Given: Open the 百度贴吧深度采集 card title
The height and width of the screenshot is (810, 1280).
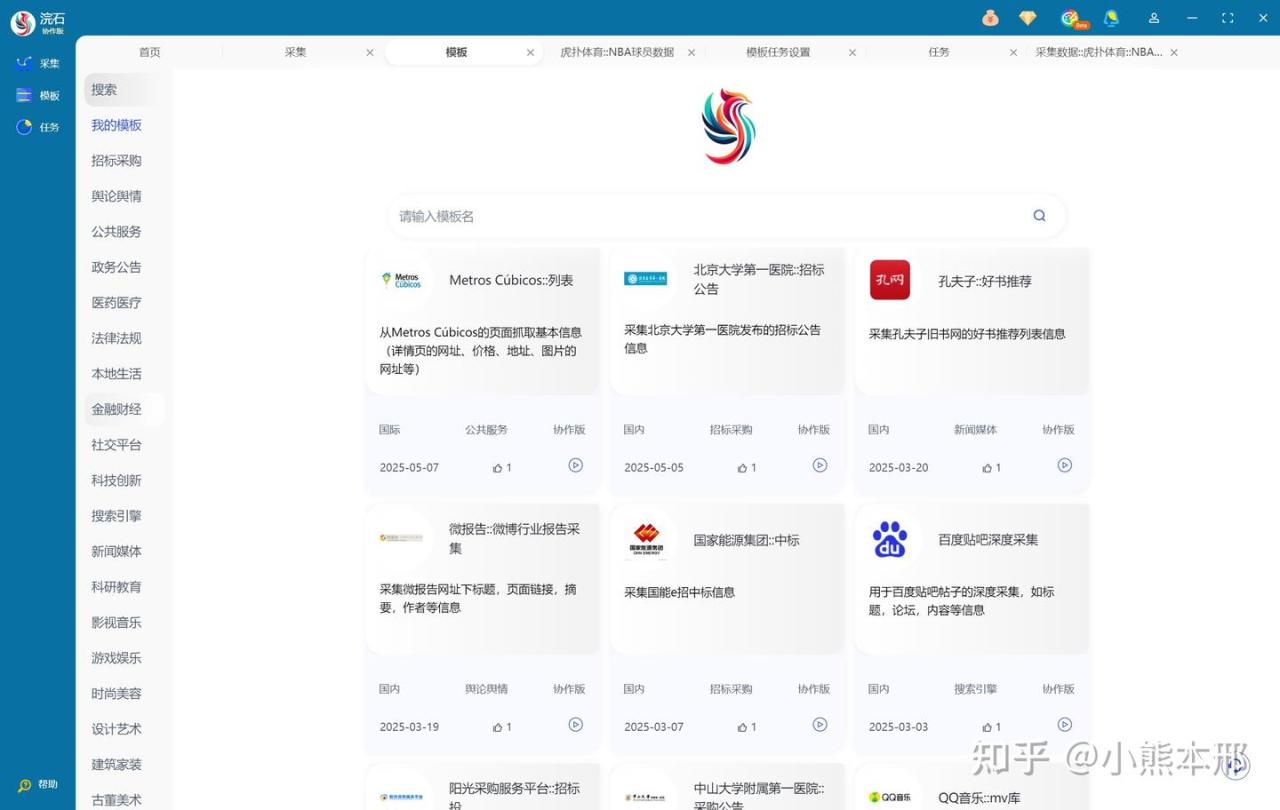Looking at the screenshot, I should (x=988, y=540).
